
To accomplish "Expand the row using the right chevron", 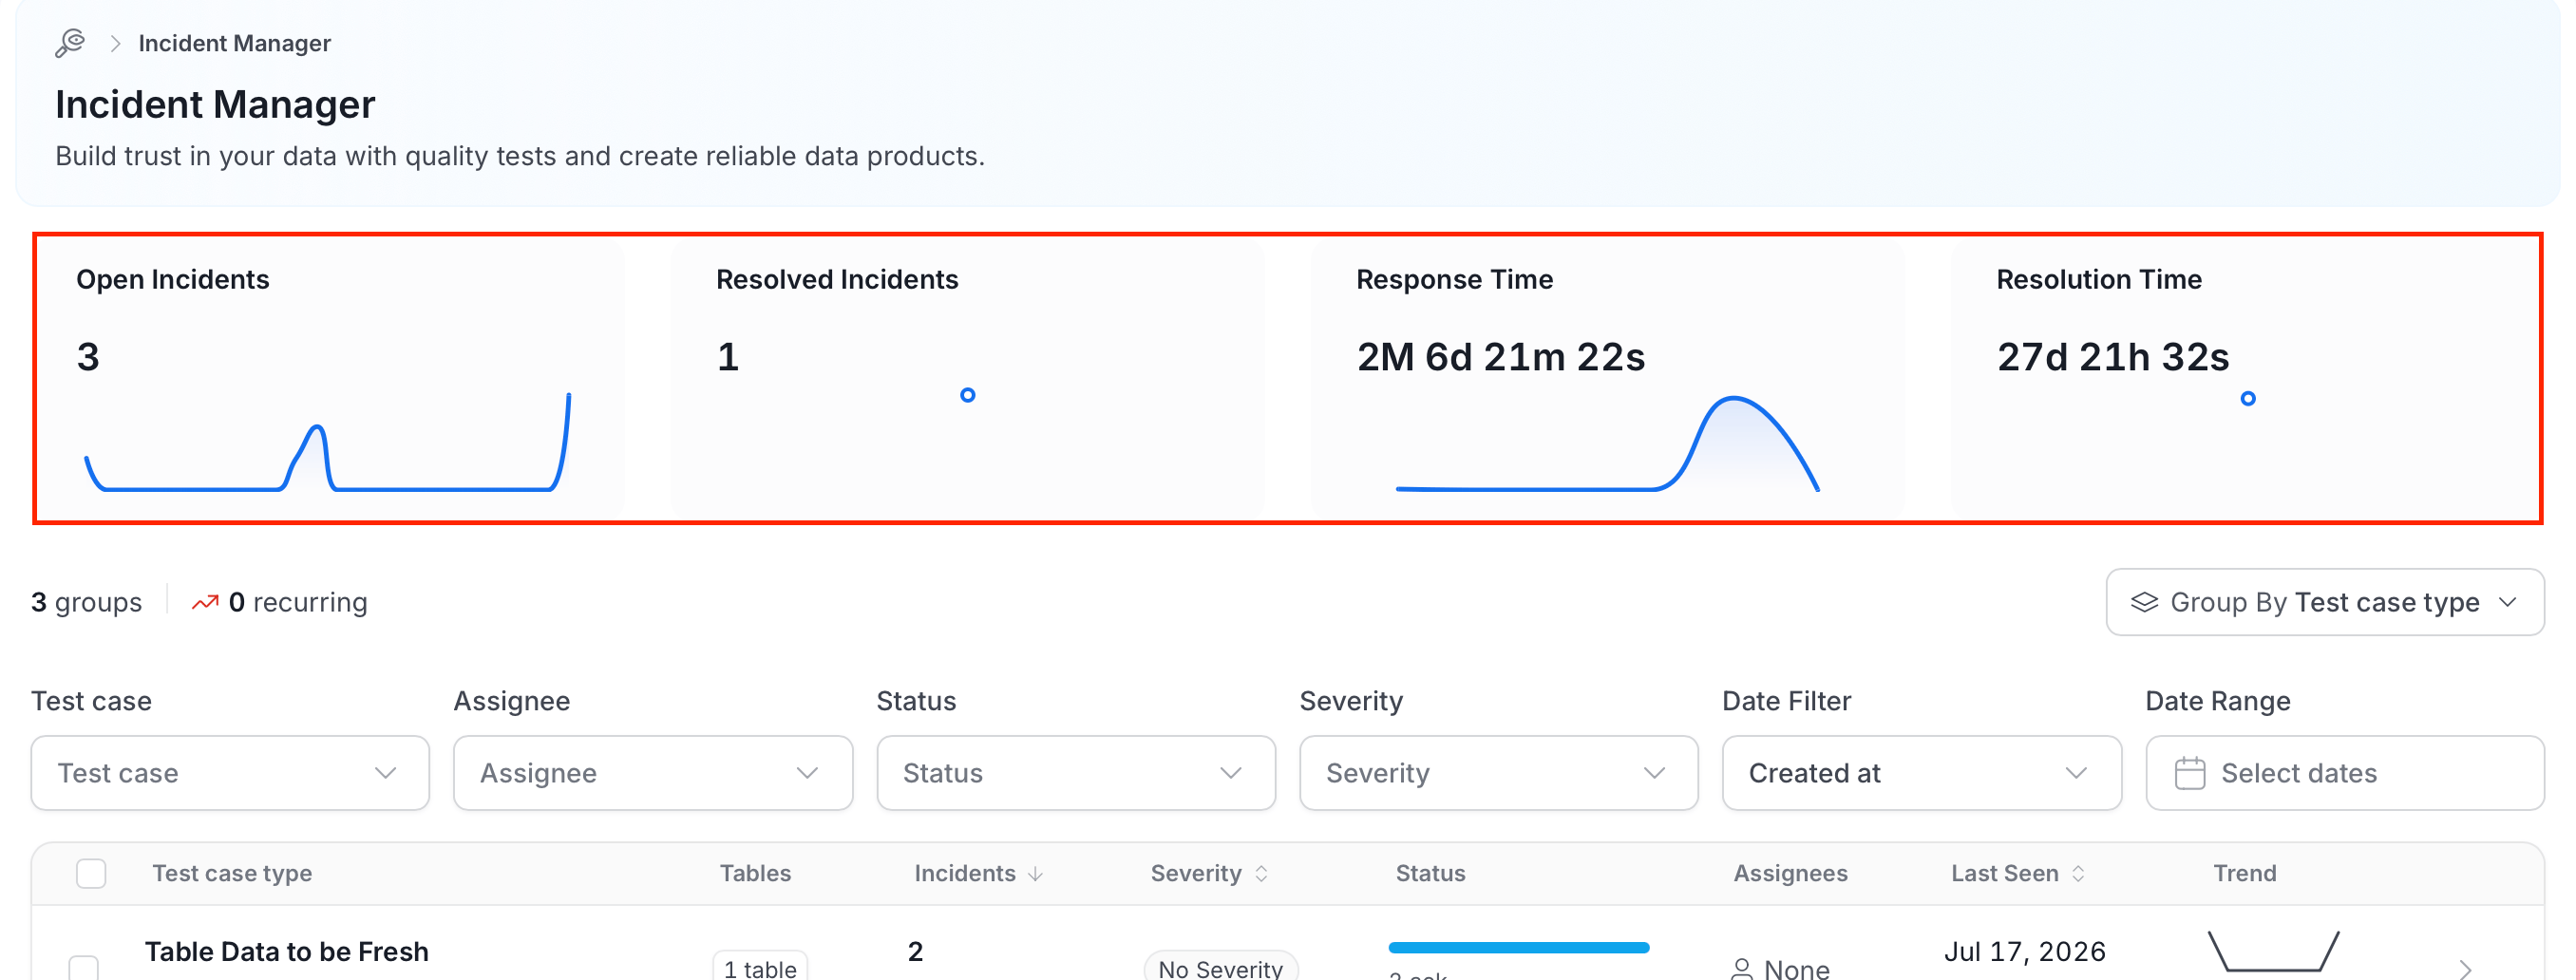I will coord(2465,968).
